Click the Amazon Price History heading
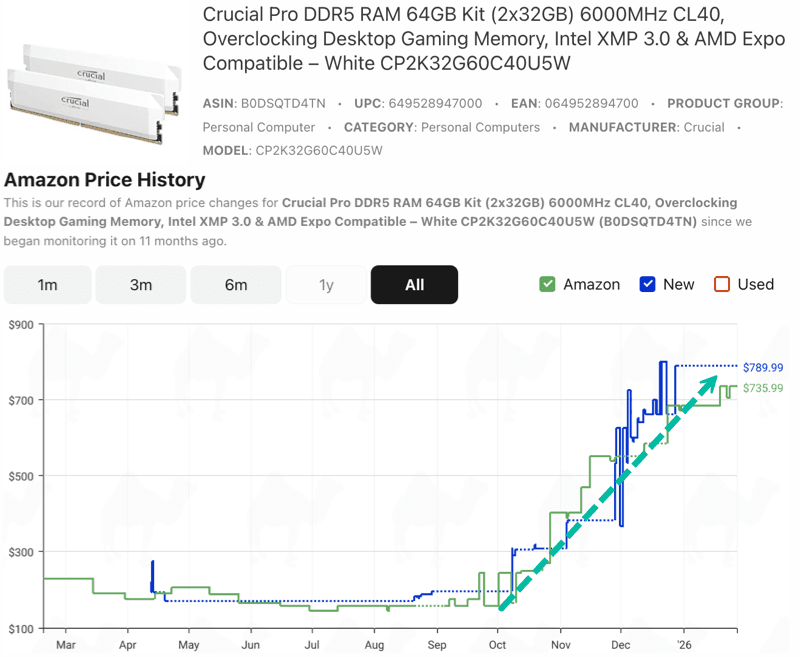Image resolution: width=800 pixels, height=657 pixels. coord(105,180)
